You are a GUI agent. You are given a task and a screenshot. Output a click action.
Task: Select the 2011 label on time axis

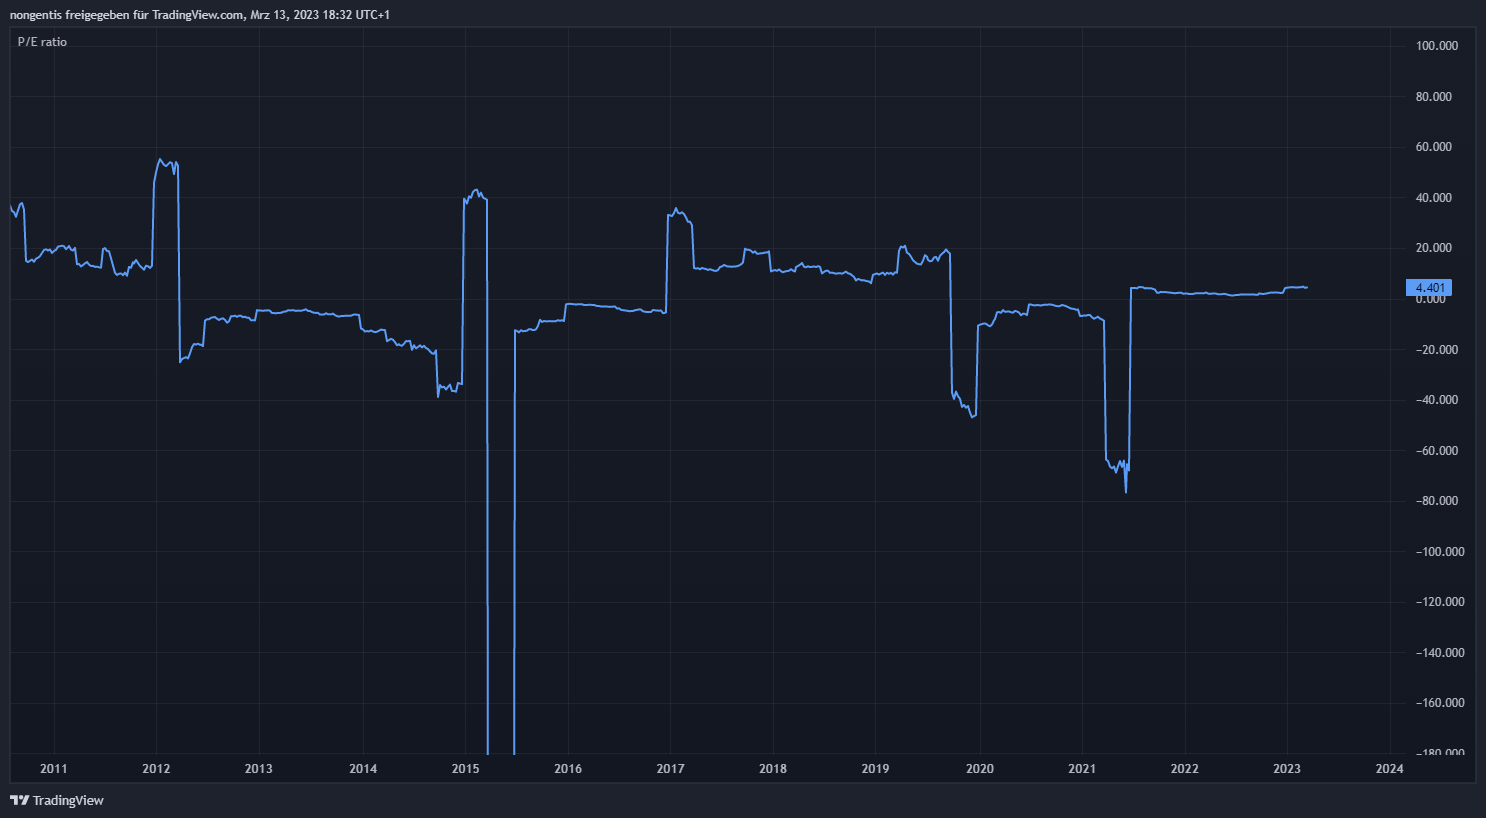[54, 769]
